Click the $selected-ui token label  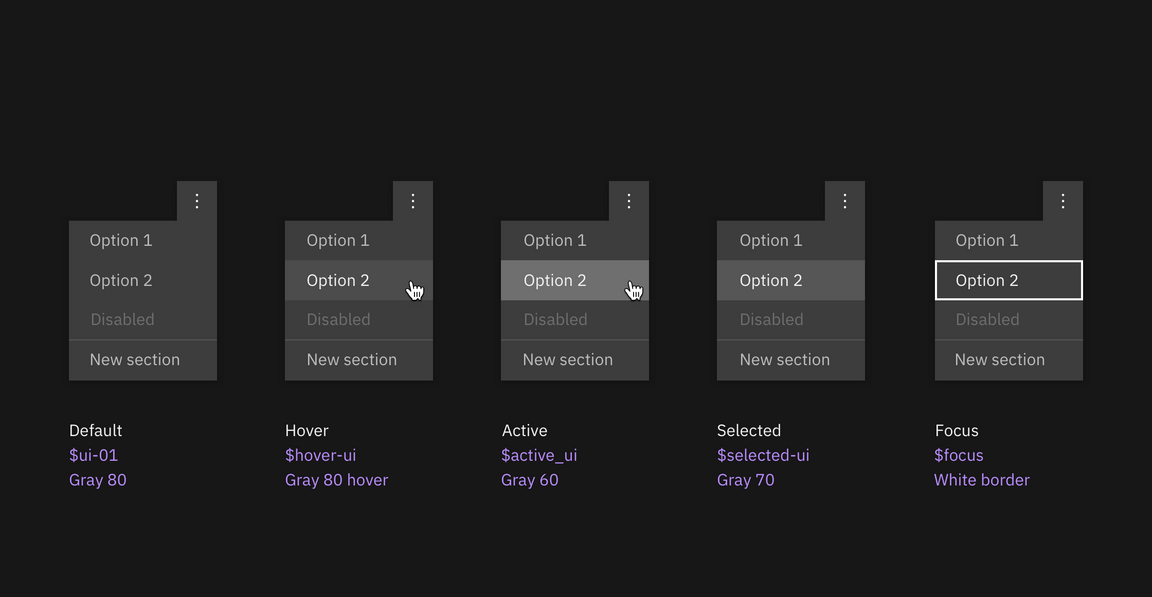(763, 455)
